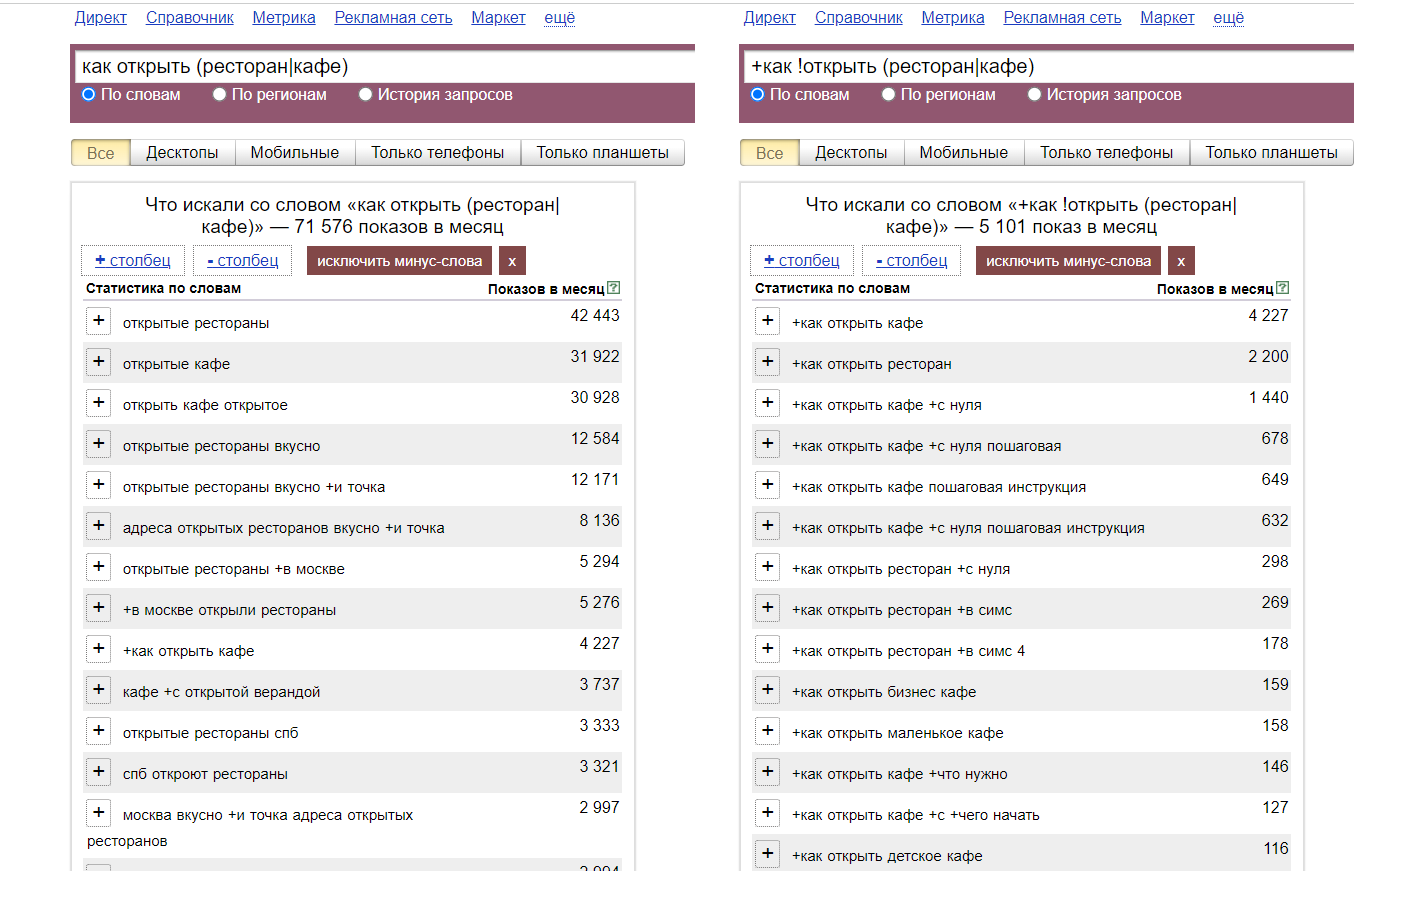Switch to 'Мобильные' tab in left panel
Screen dimensions: 1402x900
tap(295, 152)
